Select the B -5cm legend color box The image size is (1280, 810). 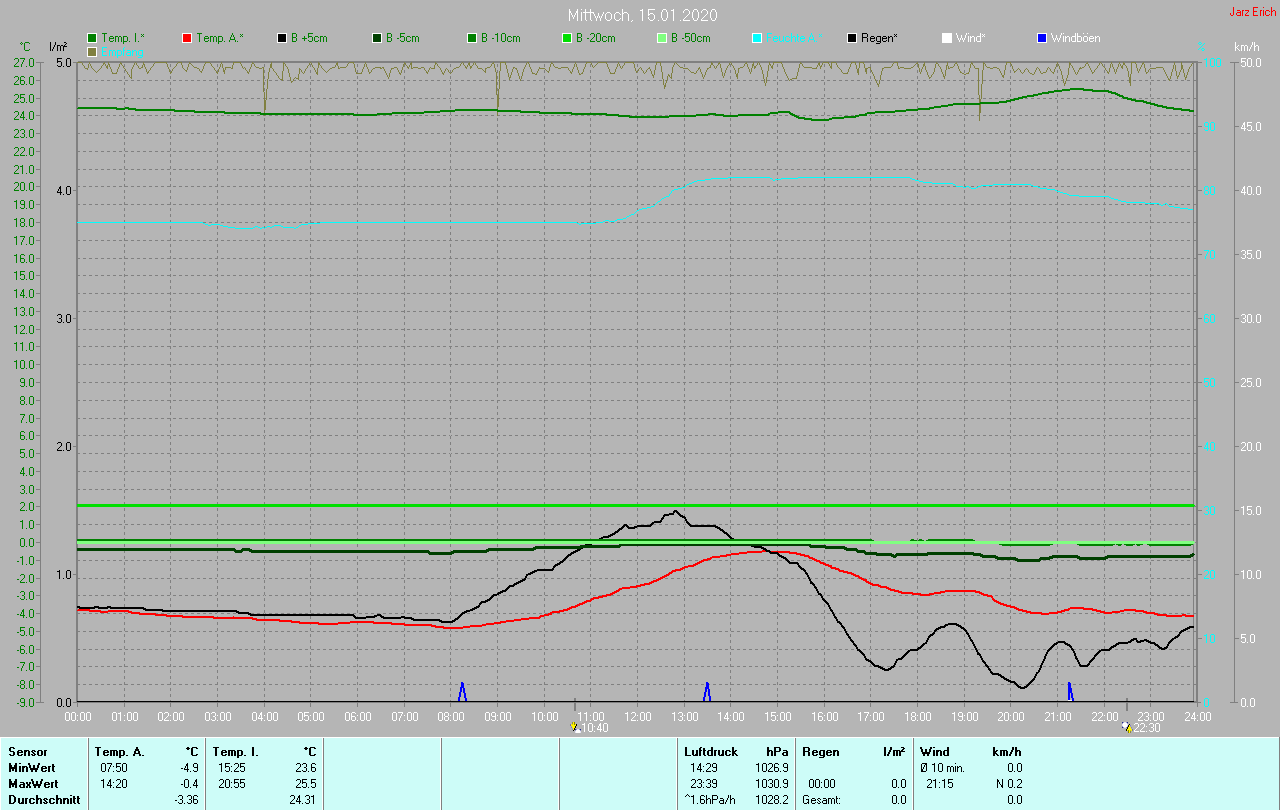377,38
